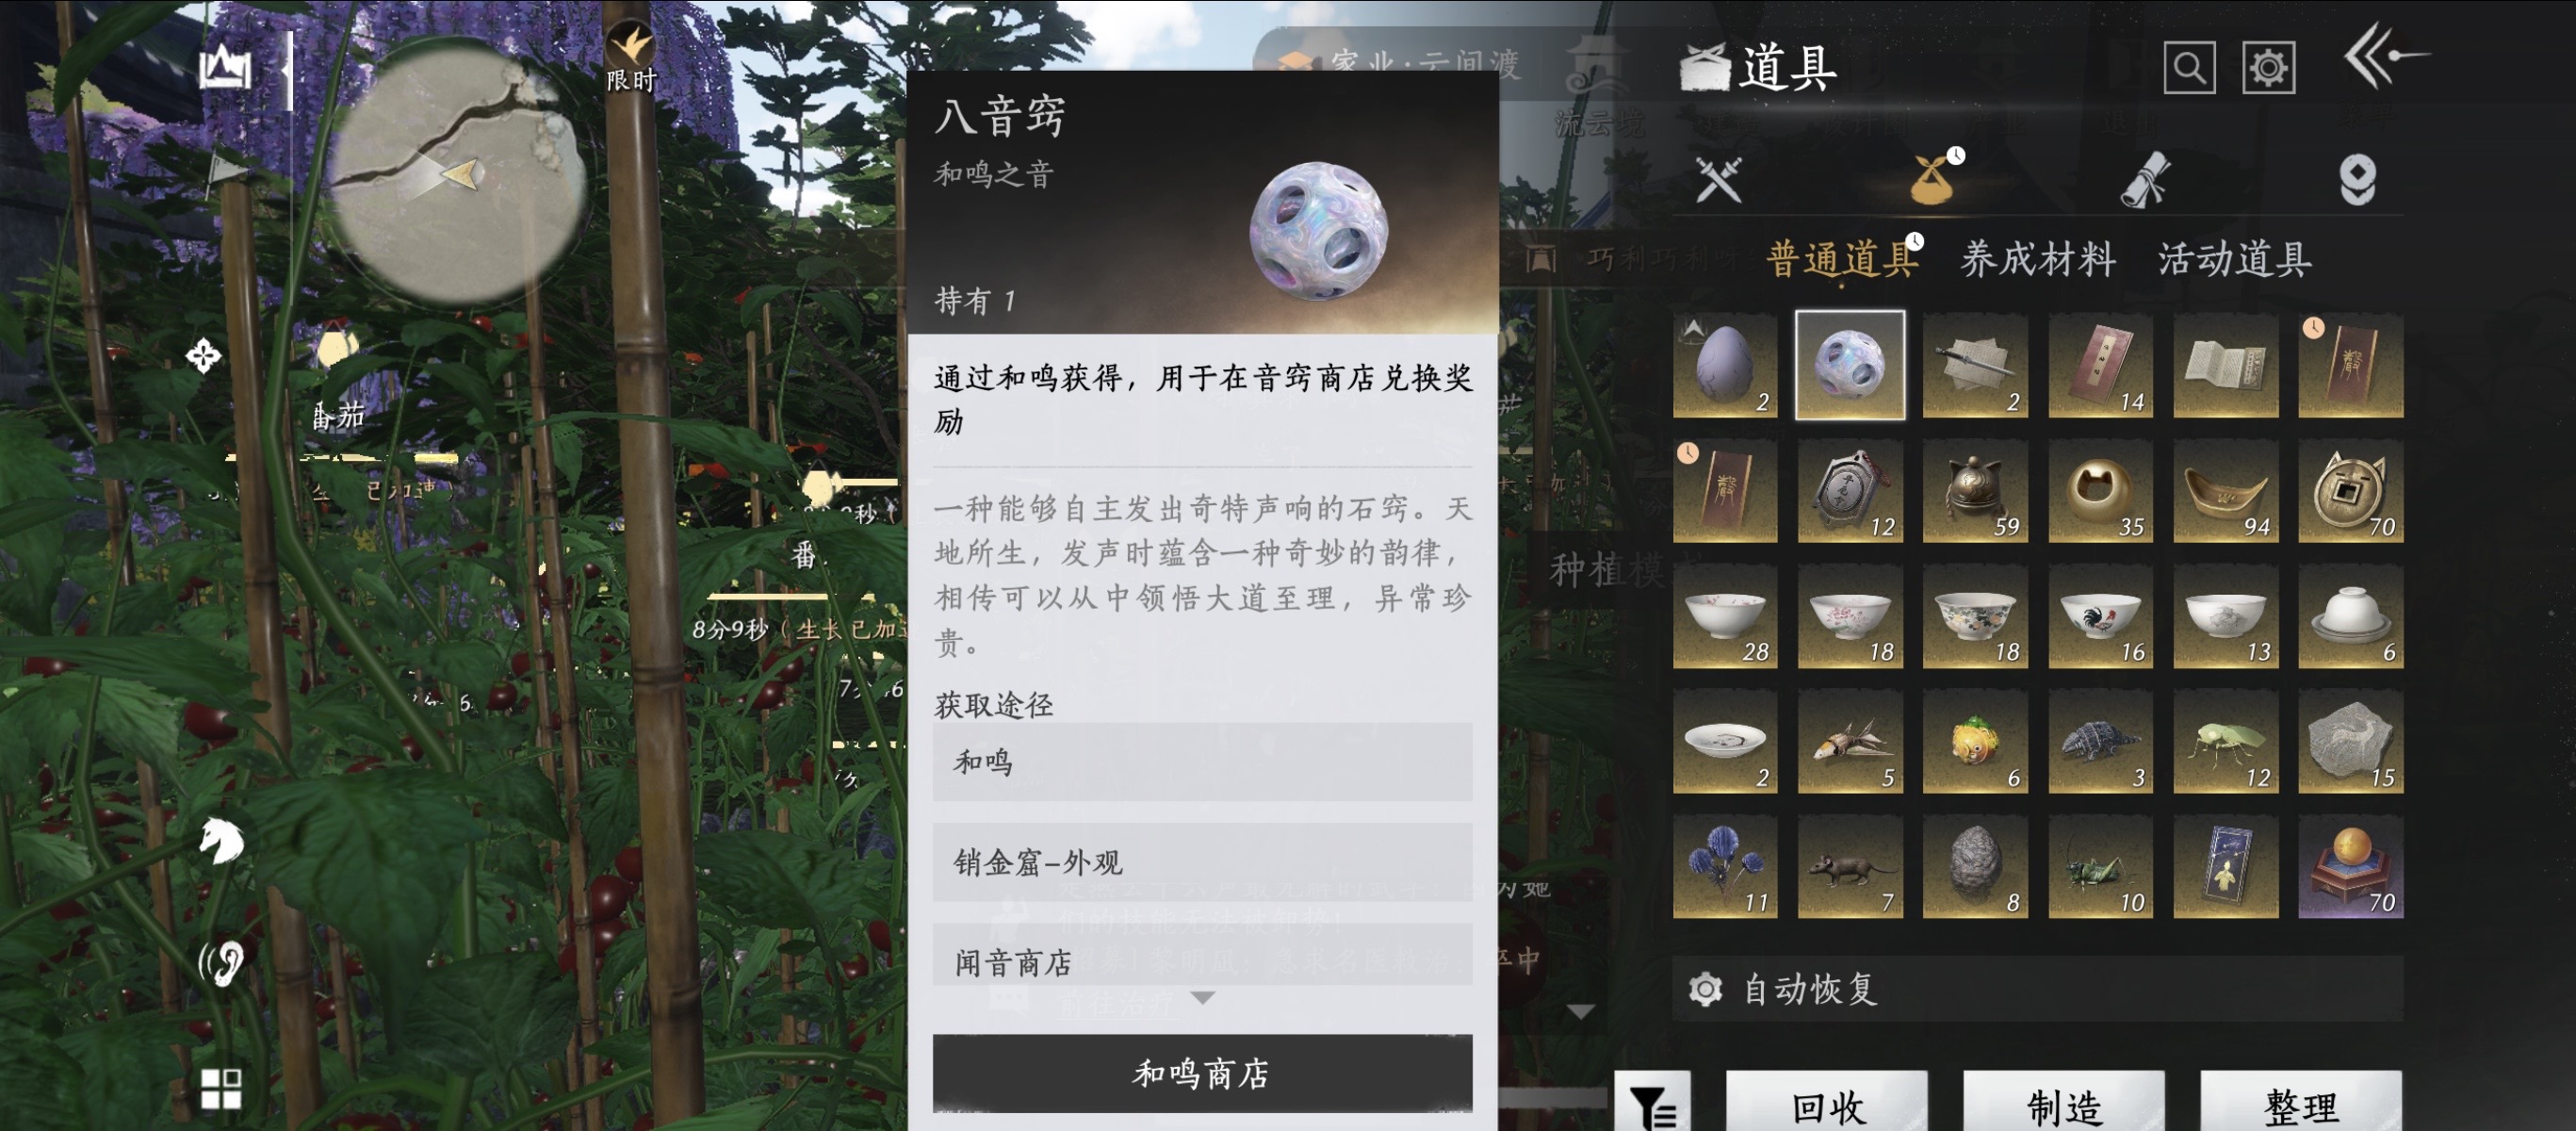
Task: Tap the ear listening skill icon
Action: [221, 962]
